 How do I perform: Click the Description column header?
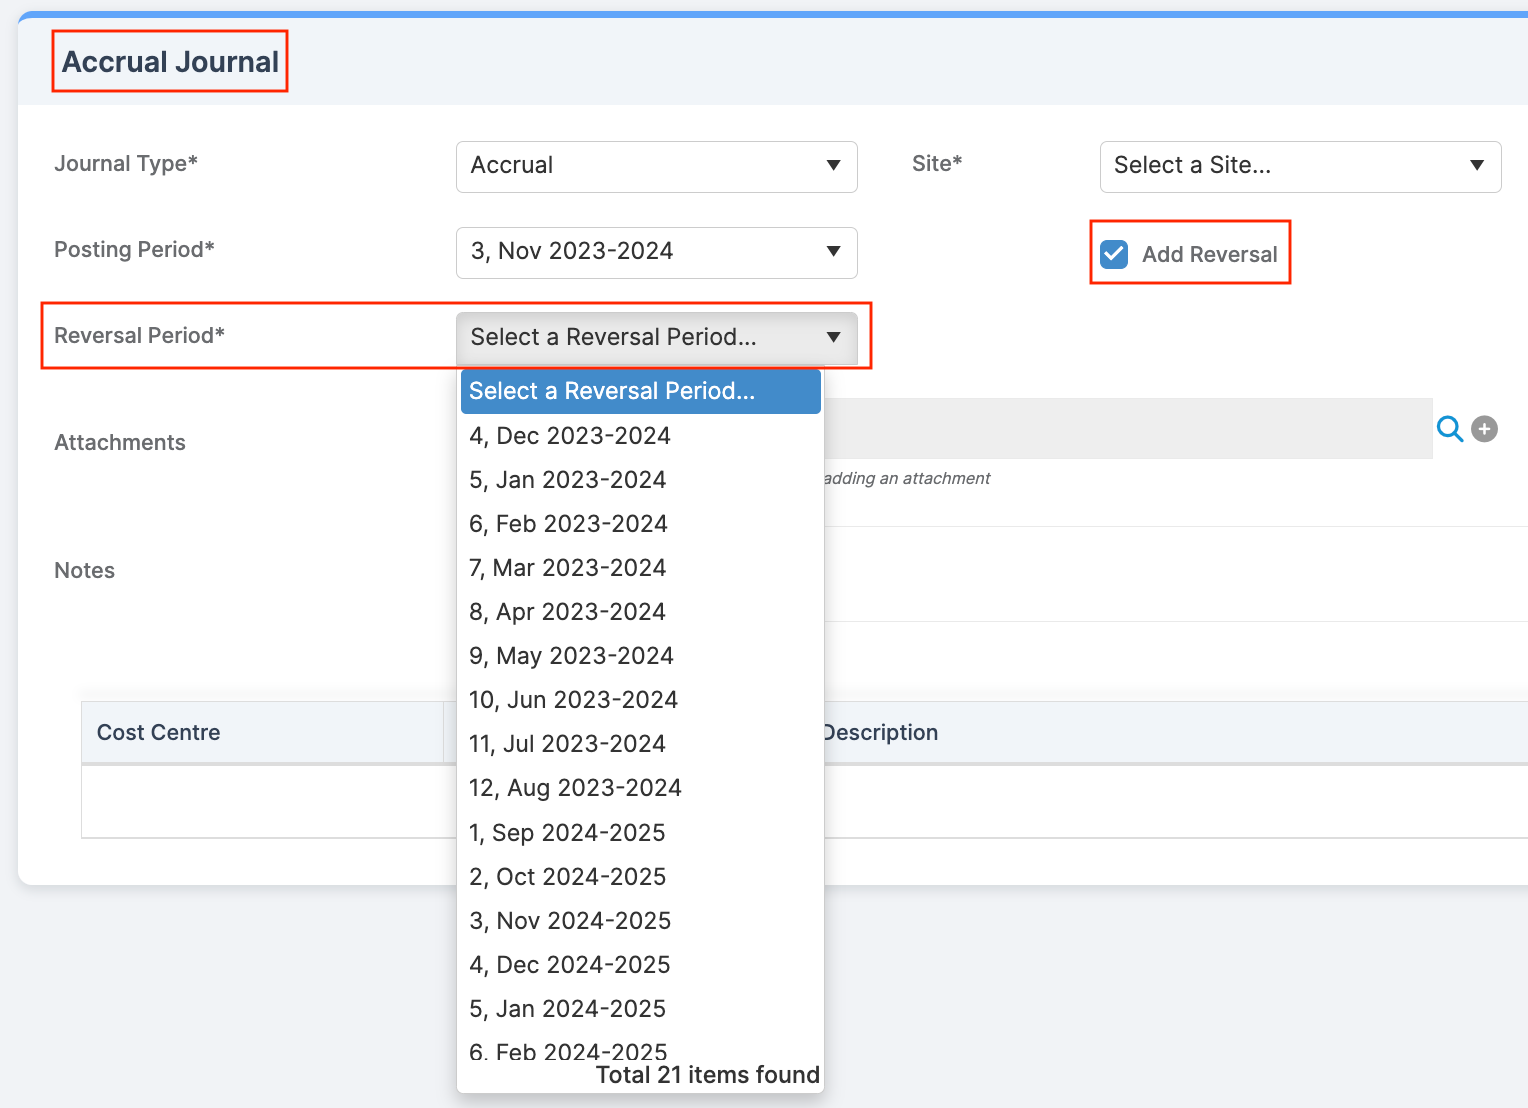tap(880, 732)
